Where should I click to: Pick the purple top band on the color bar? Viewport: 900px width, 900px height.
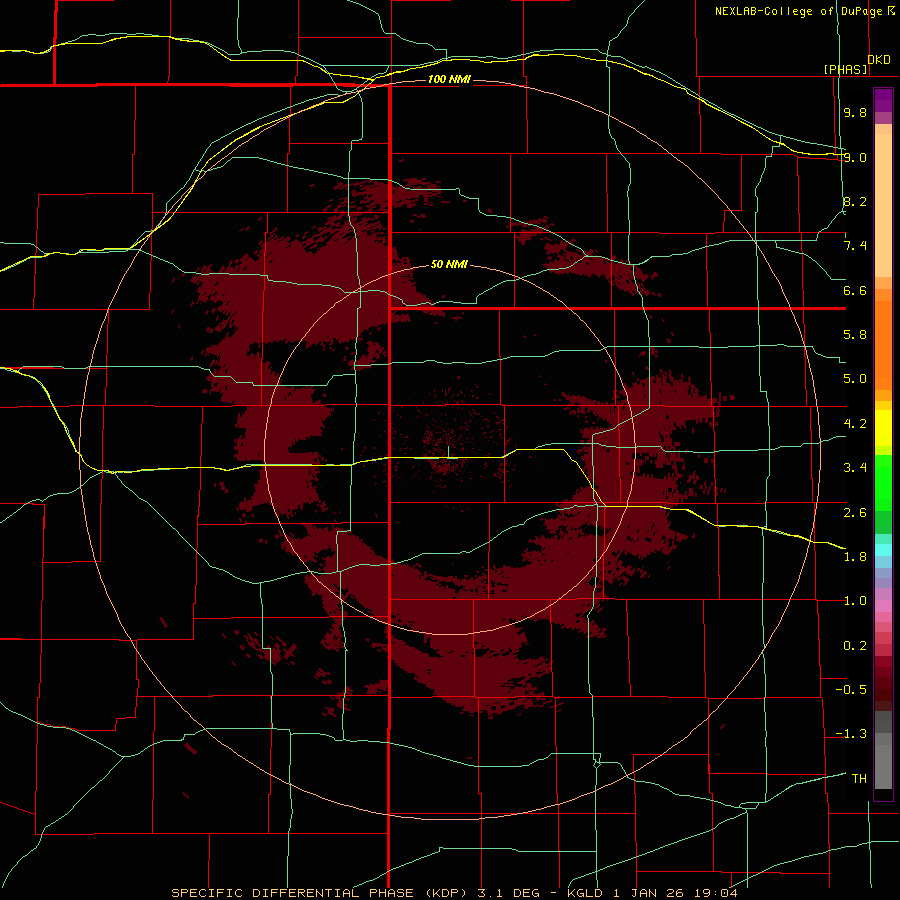tap(883, 100)
